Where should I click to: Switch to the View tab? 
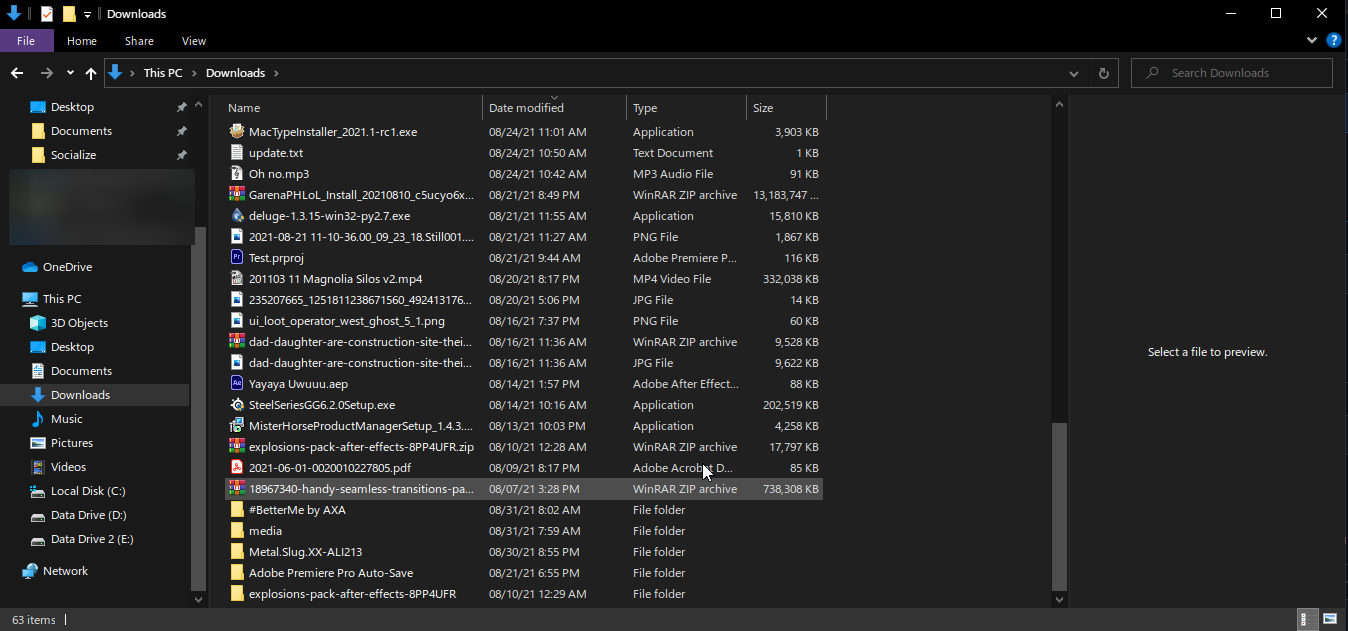point(193,40)
